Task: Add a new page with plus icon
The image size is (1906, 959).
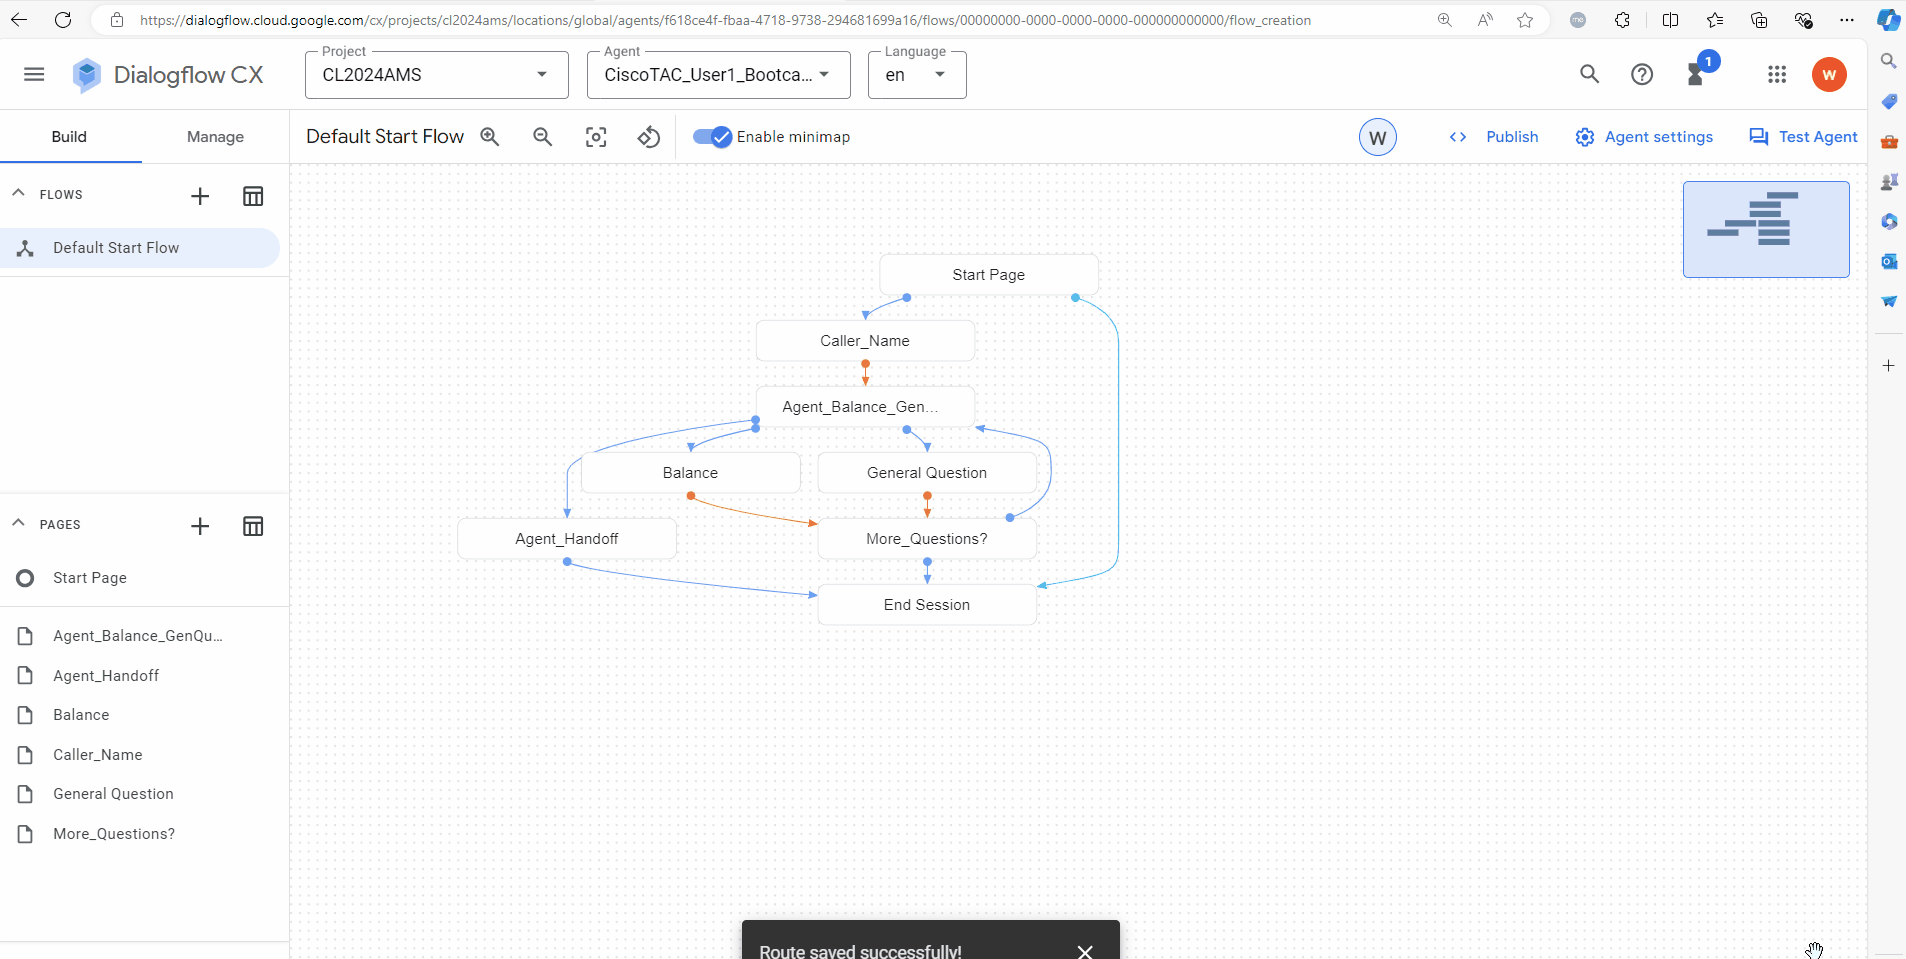Action: click(200, 526)
